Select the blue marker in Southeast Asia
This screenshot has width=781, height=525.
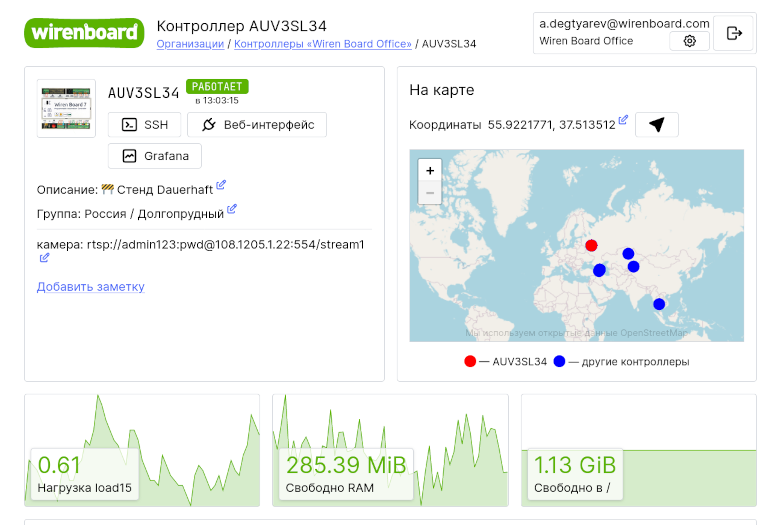(x=659, y=304)
